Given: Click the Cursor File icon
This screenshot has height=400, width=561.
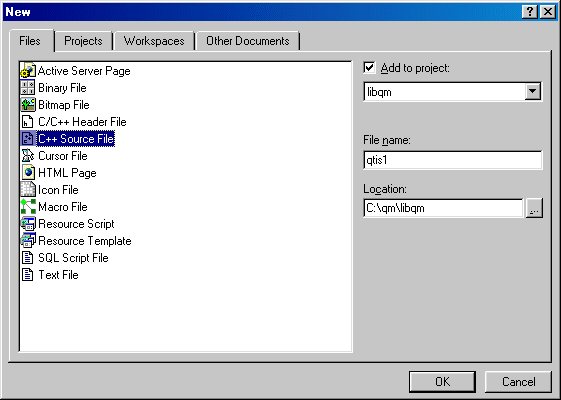Looking at the screenshot, I should click(x=28, y=156).
